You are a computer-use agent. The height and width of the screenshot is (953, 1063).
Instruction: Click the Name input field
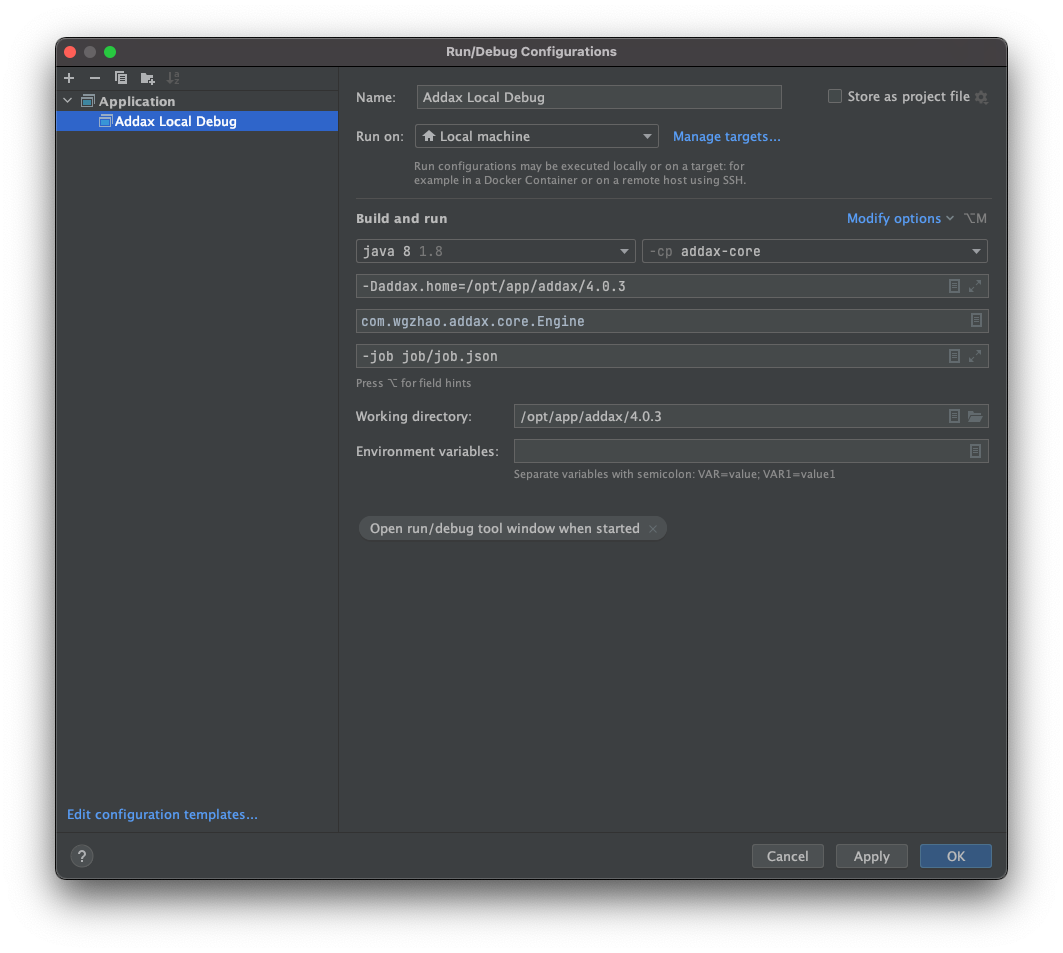click(598, 97)
